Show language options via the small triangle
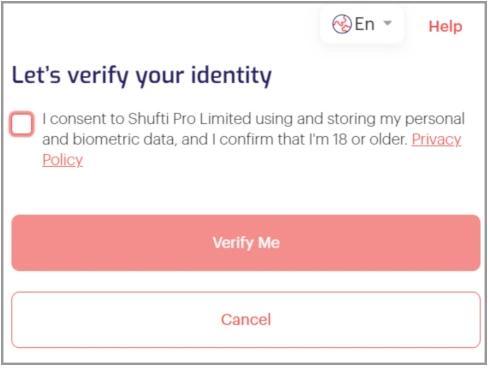Screen dimensions: 488x368 pyautogui.click(x=387, y=23)
